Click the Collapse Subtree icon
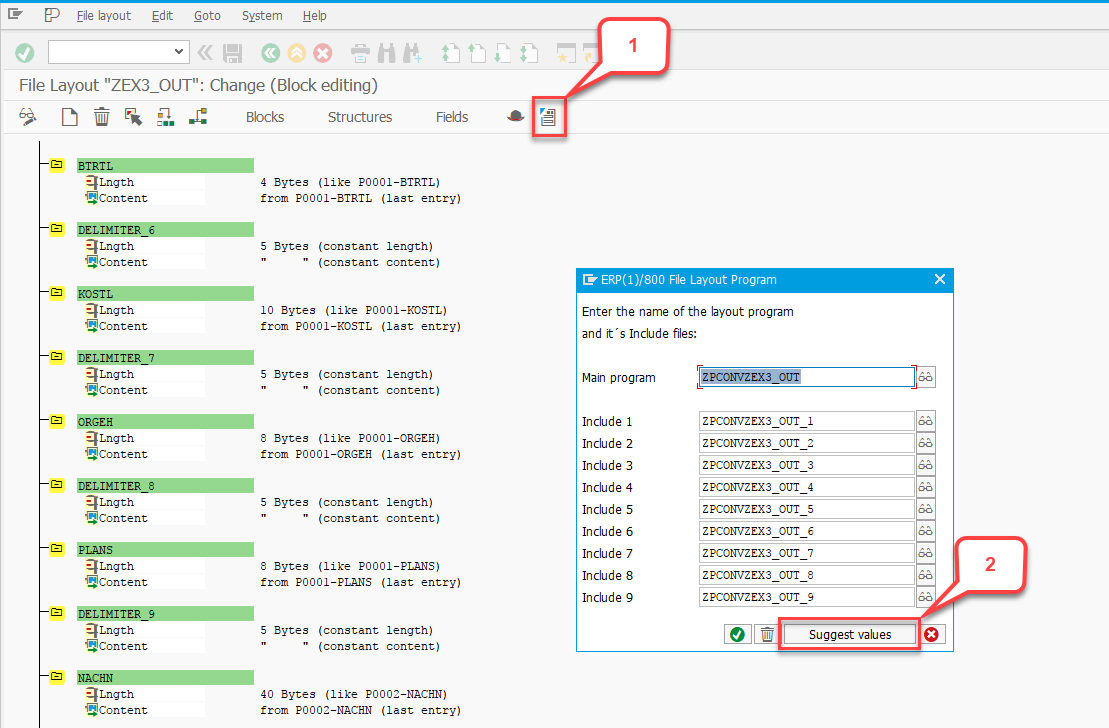 click(x=198, y=117)
